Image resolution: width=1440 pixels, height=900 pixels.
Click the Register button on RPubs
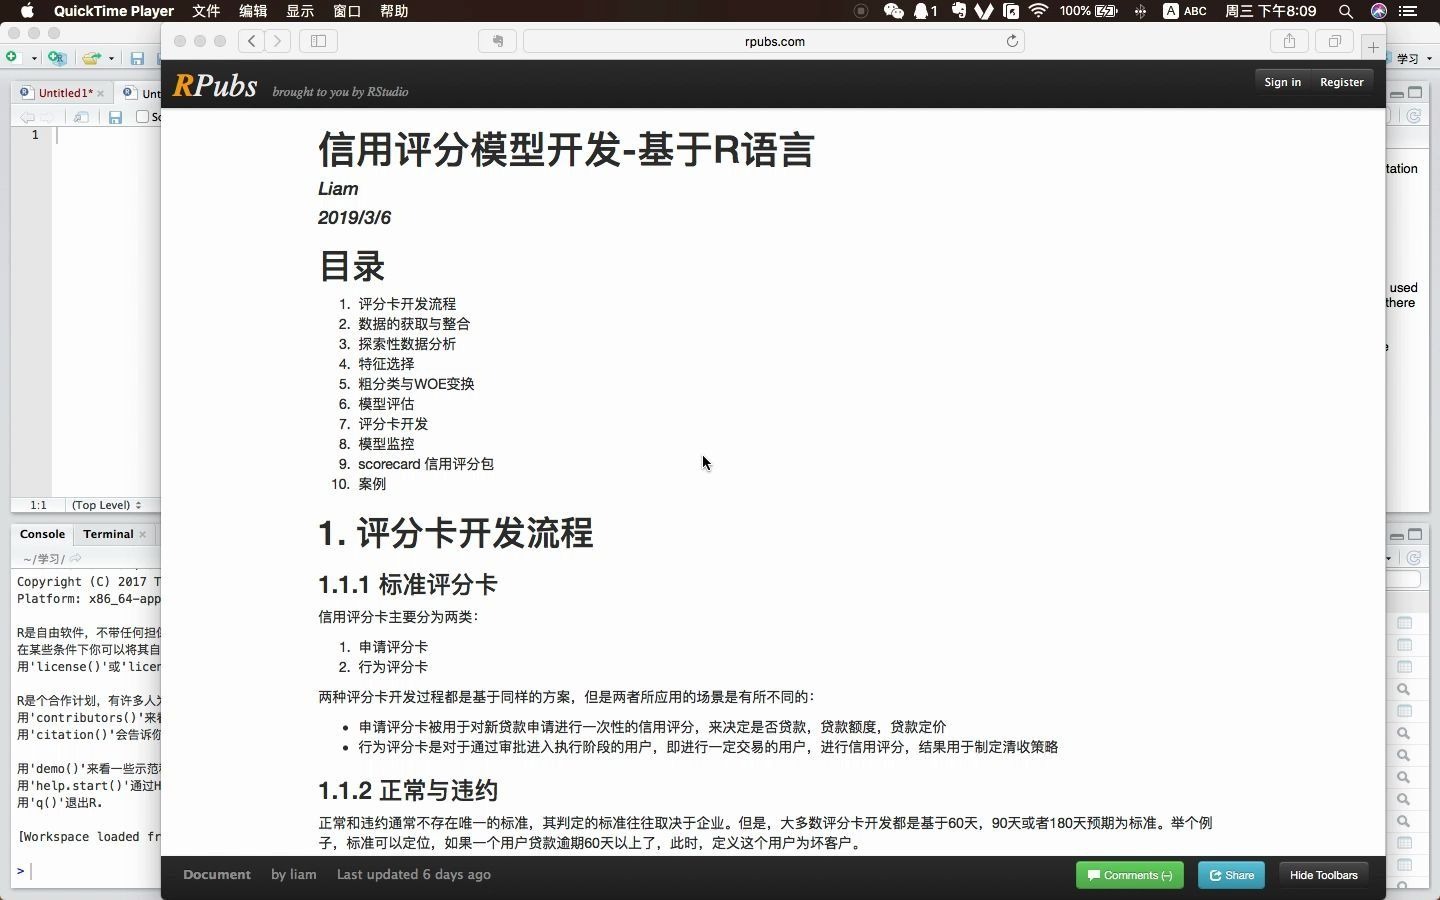1340,82
